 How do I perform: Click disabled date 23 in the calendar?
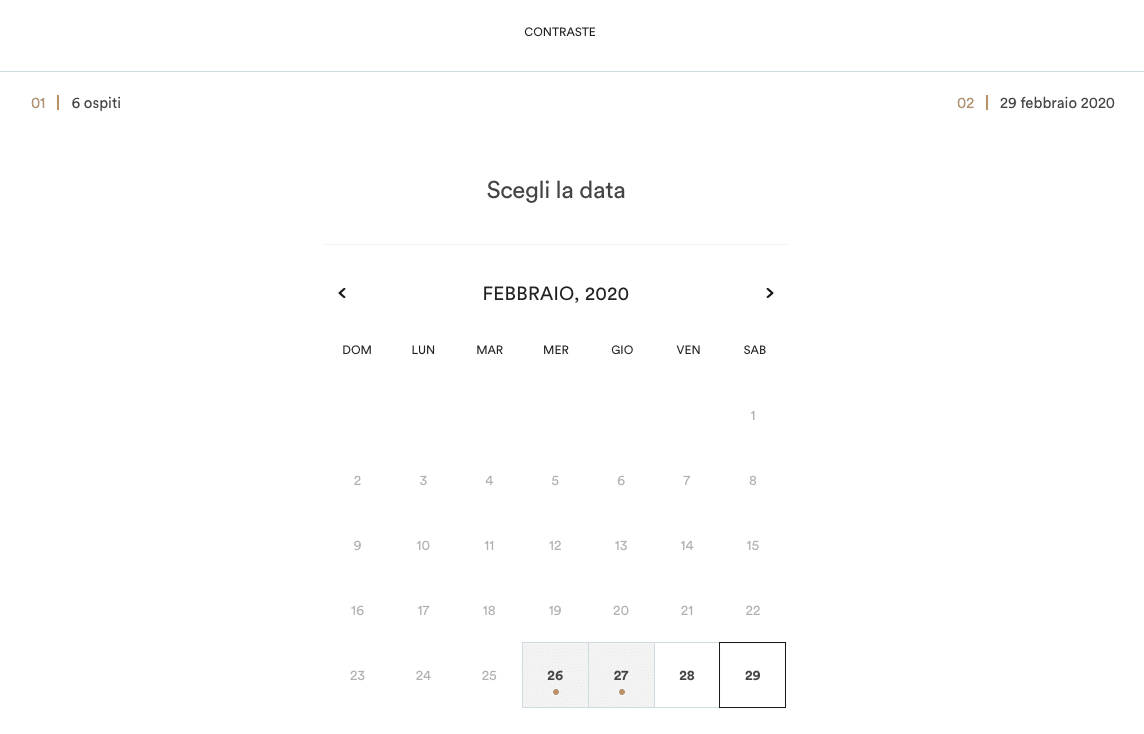tap(357, 675)
